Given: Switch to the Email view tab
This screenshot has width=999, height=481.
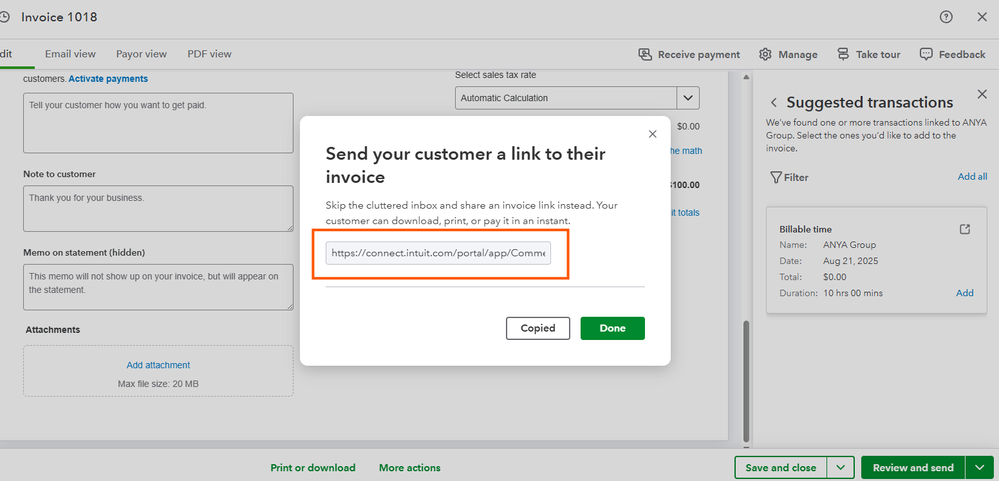Looking at the screenshot, I should click(x=70, y=54).
